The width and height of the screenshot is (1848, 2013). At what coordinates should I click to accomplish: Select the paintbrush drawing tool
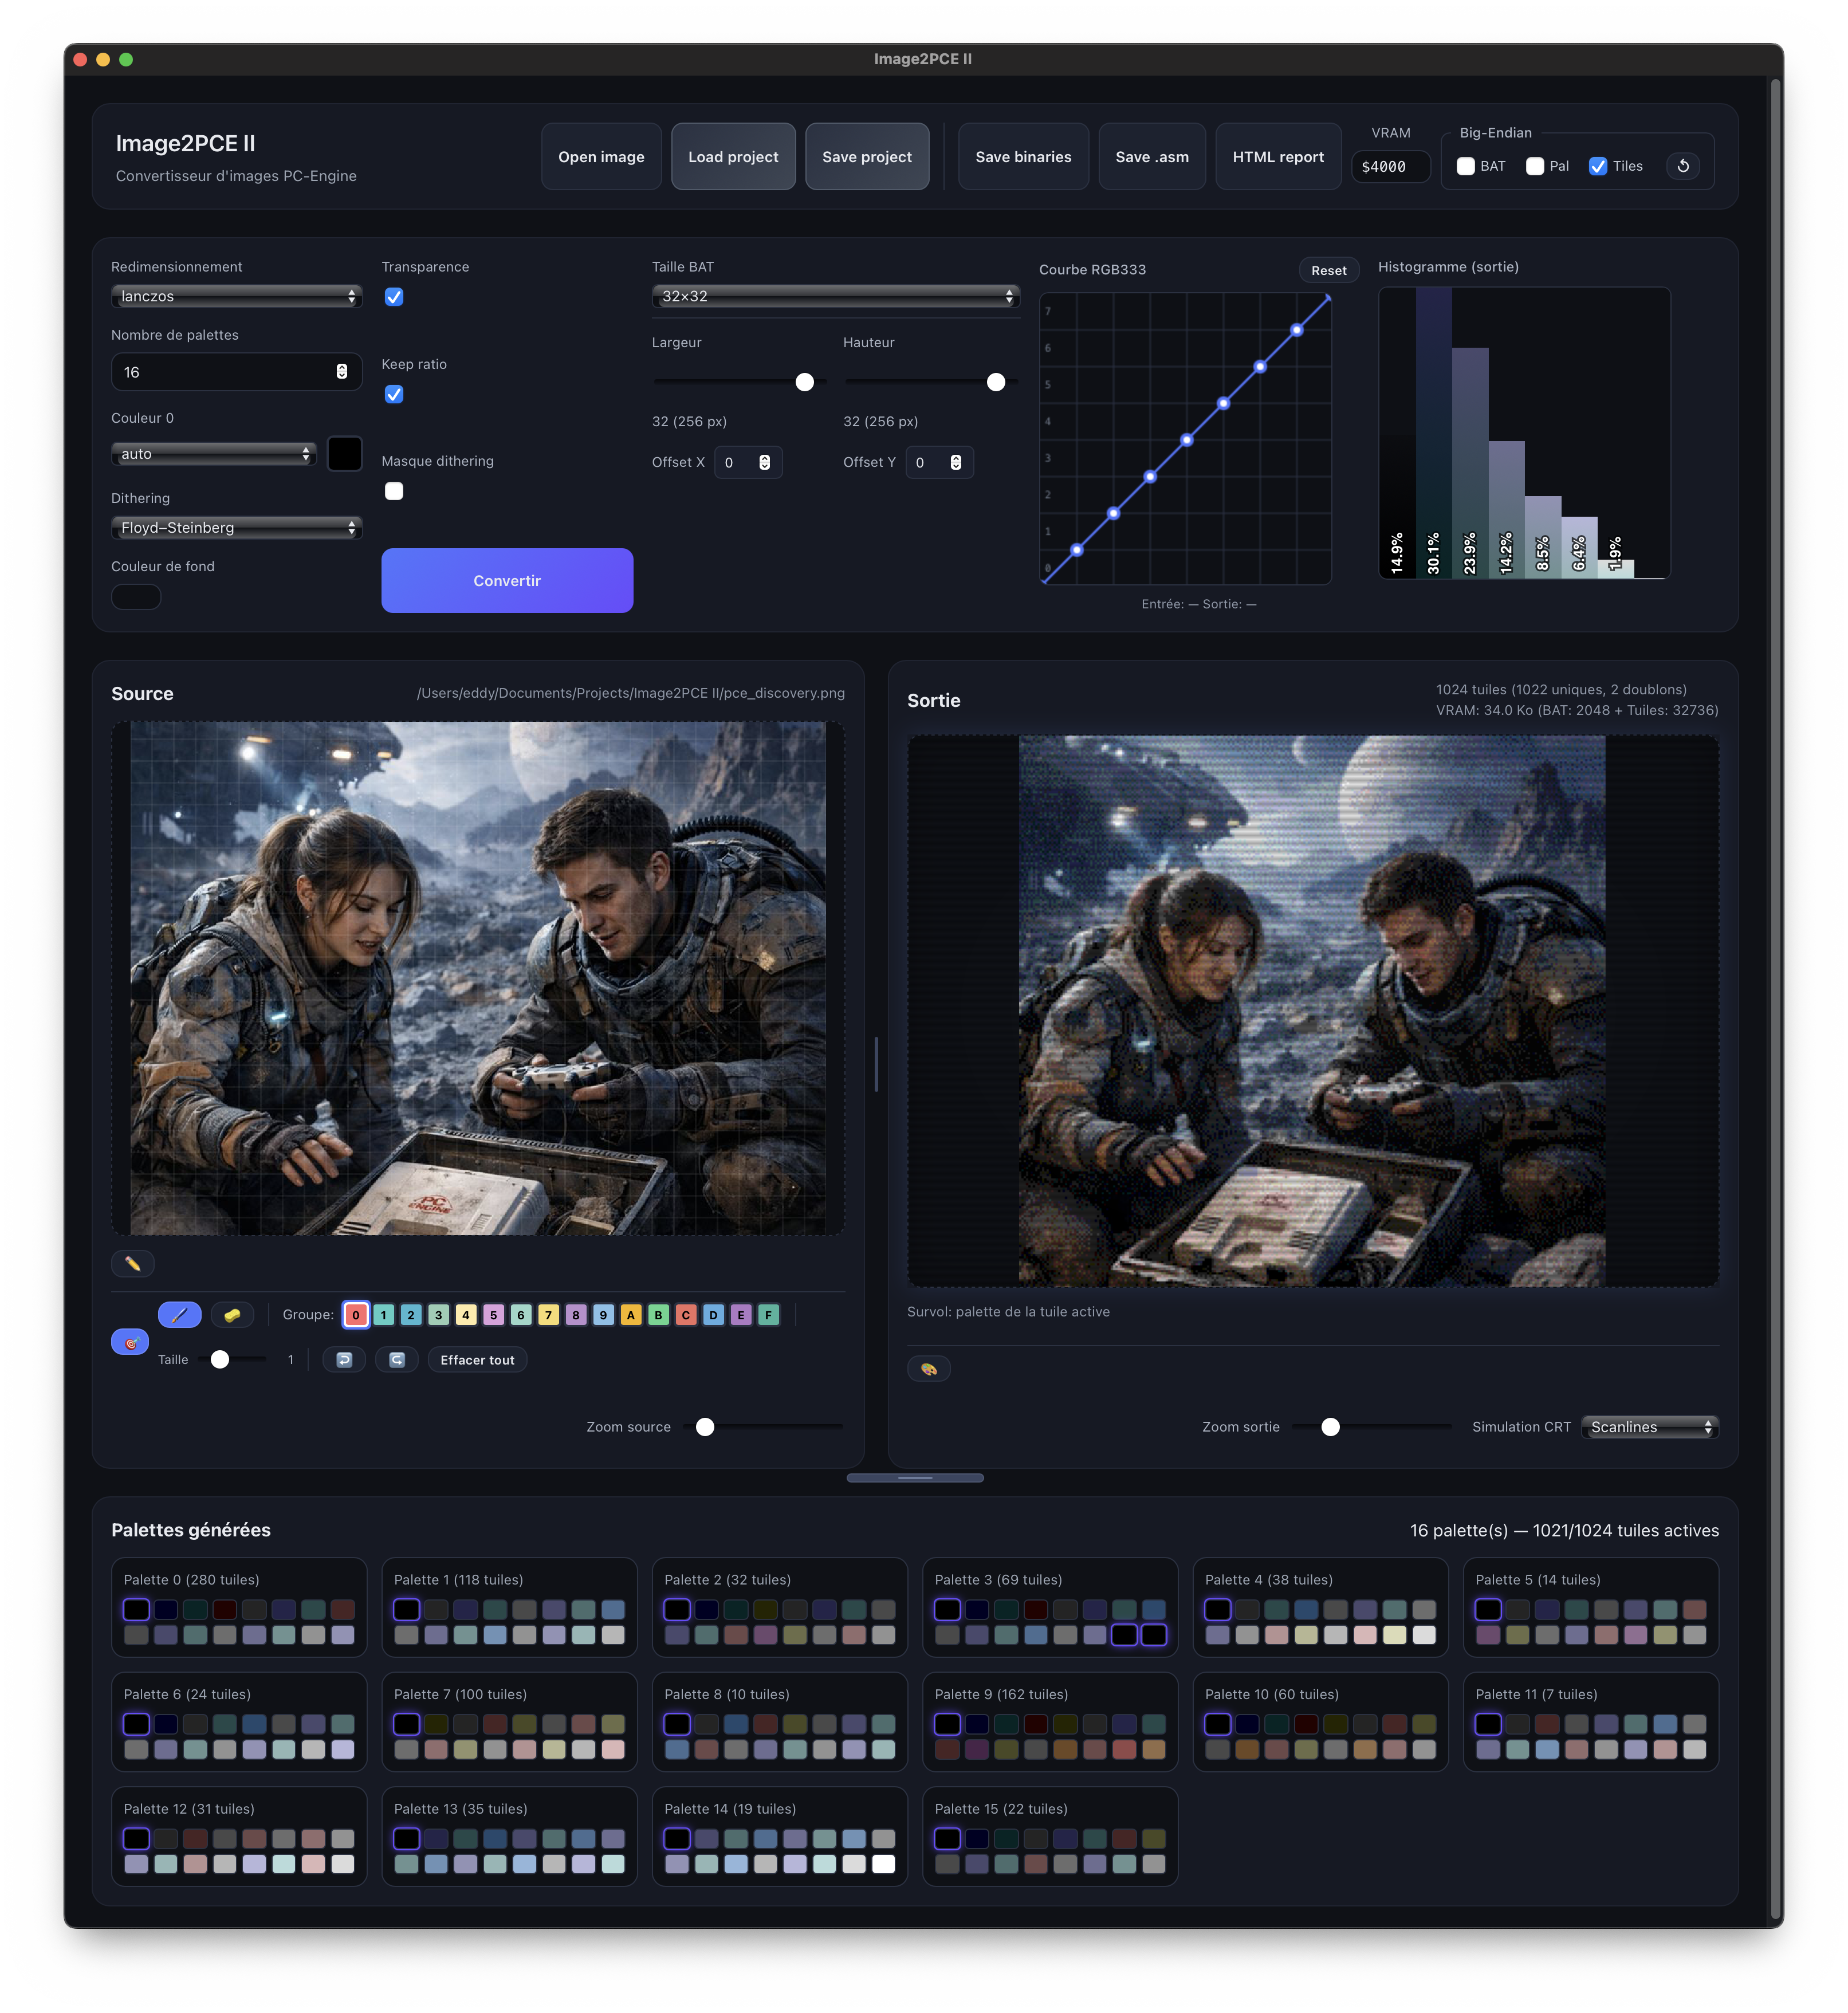pos(179,1315)
